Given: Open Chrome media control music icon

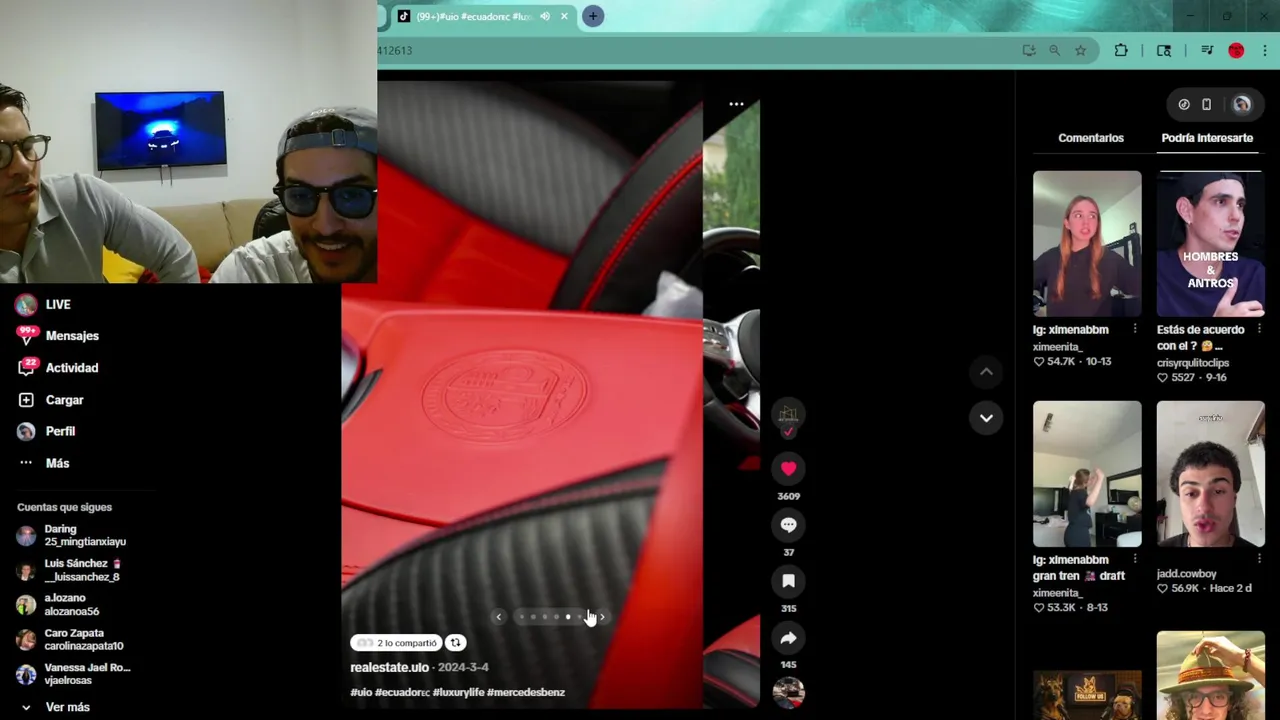Looking at the screenshot, I should pos(1207,50).
